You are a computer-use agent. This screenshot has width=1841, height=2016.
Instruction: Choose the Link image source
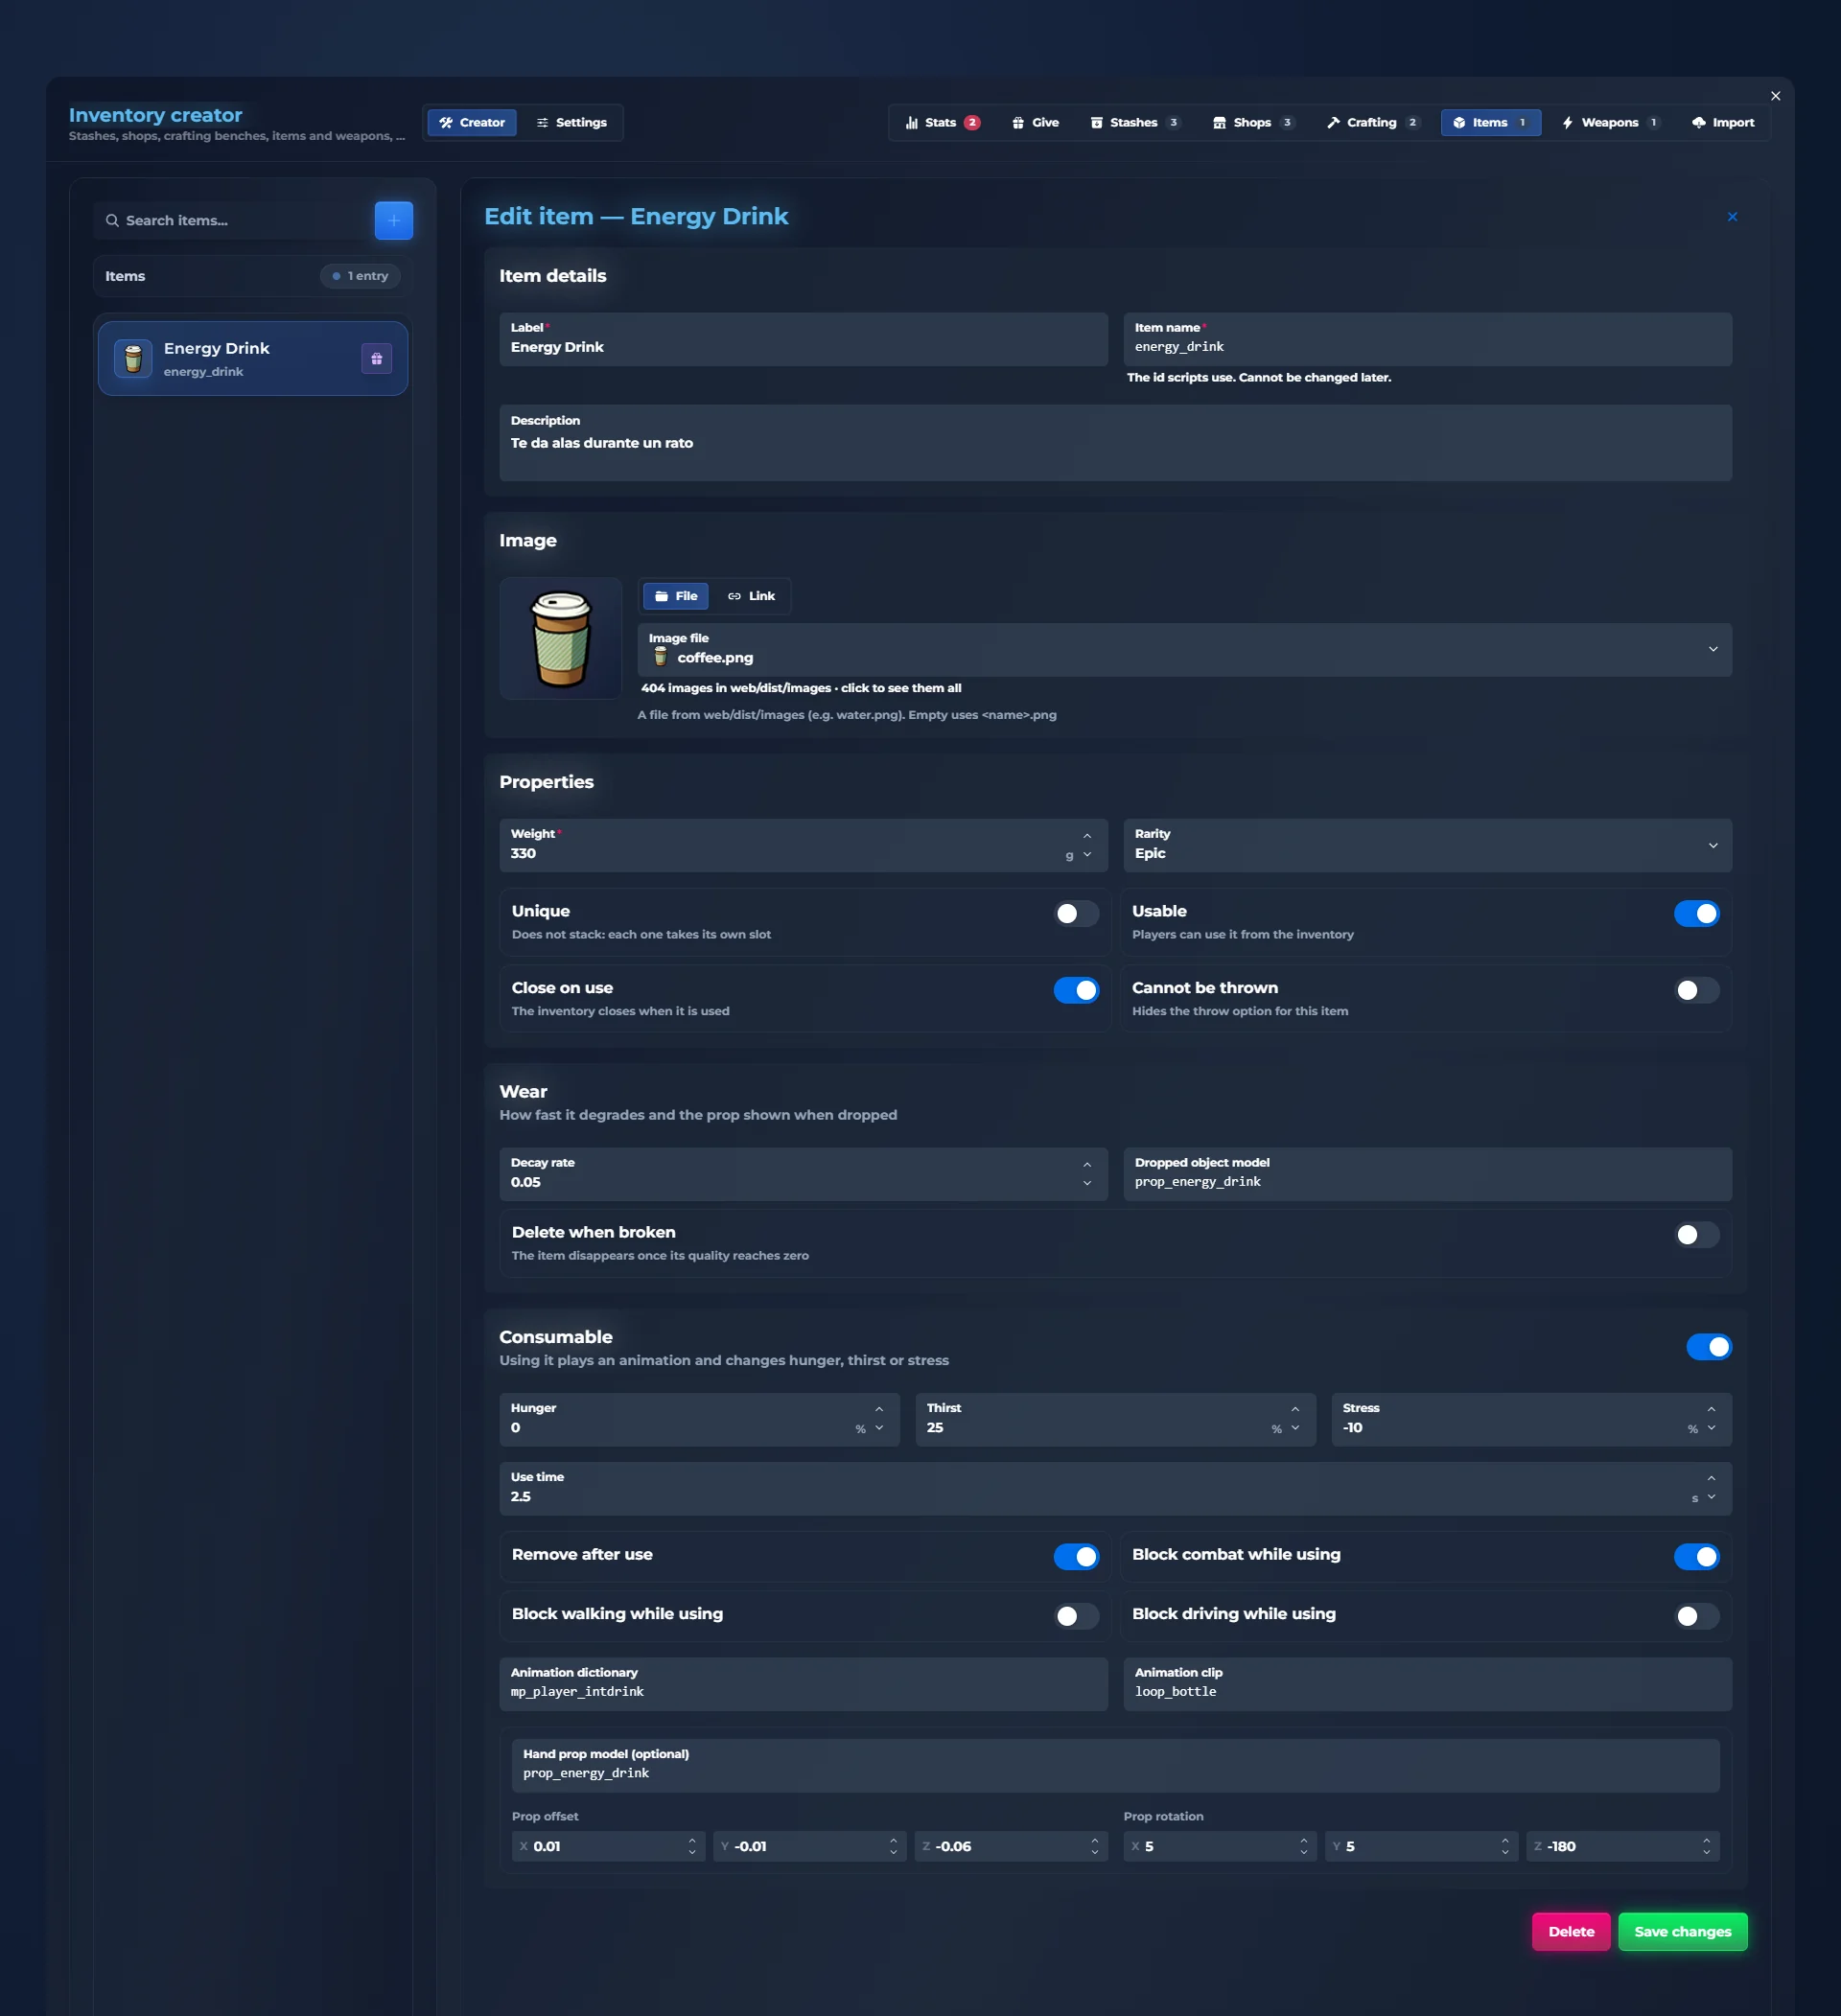751,596
